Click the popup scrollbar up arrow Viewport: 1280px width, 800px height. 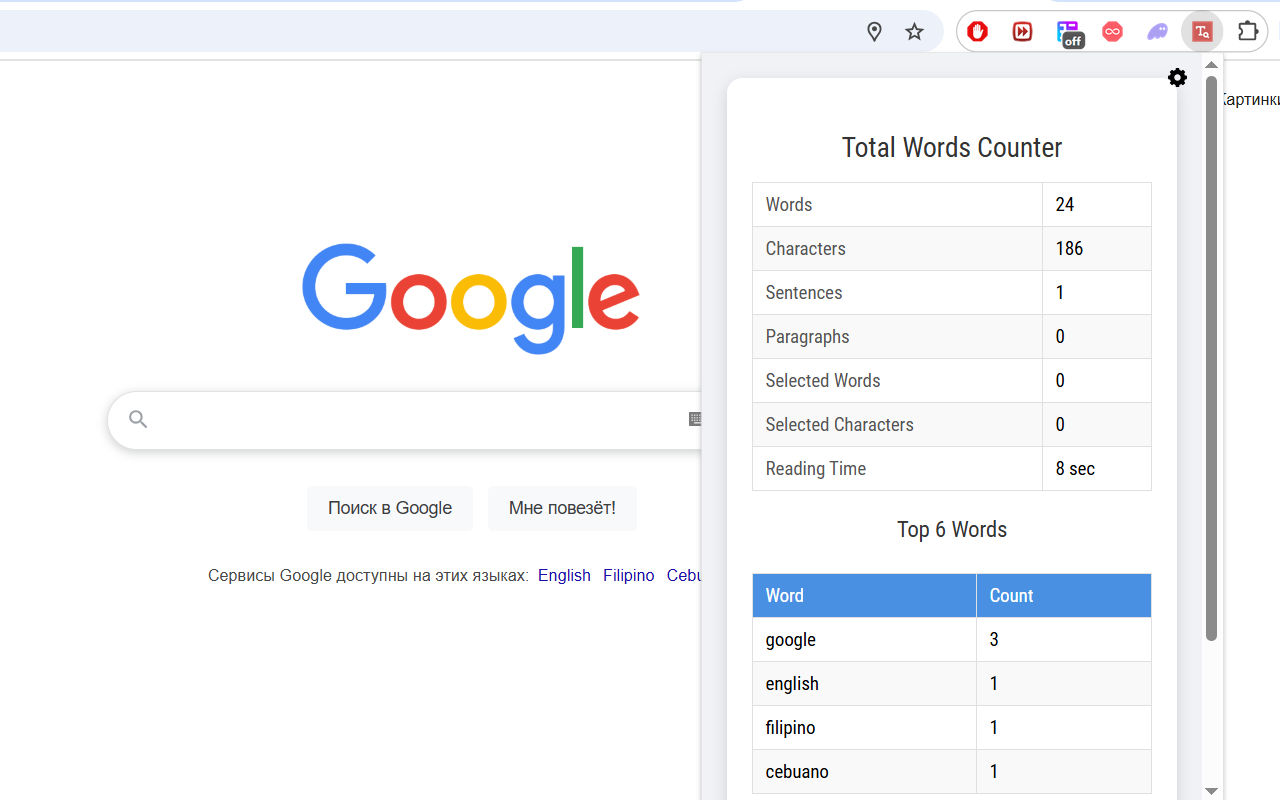(x=1211, y=65)
